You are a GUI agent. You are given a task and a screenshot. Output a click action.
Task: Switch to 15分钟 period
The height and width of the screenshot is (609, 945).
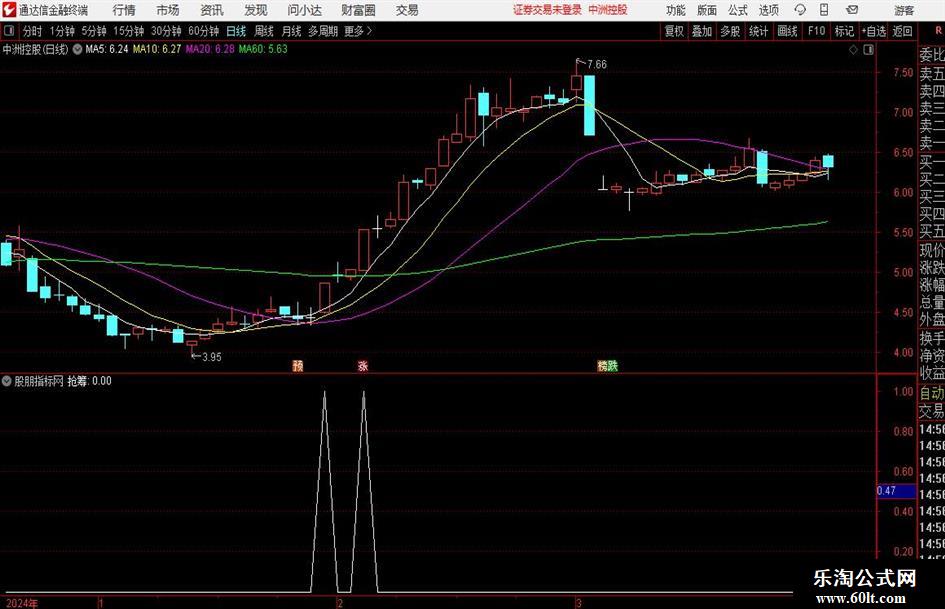[x=128, y=31]
